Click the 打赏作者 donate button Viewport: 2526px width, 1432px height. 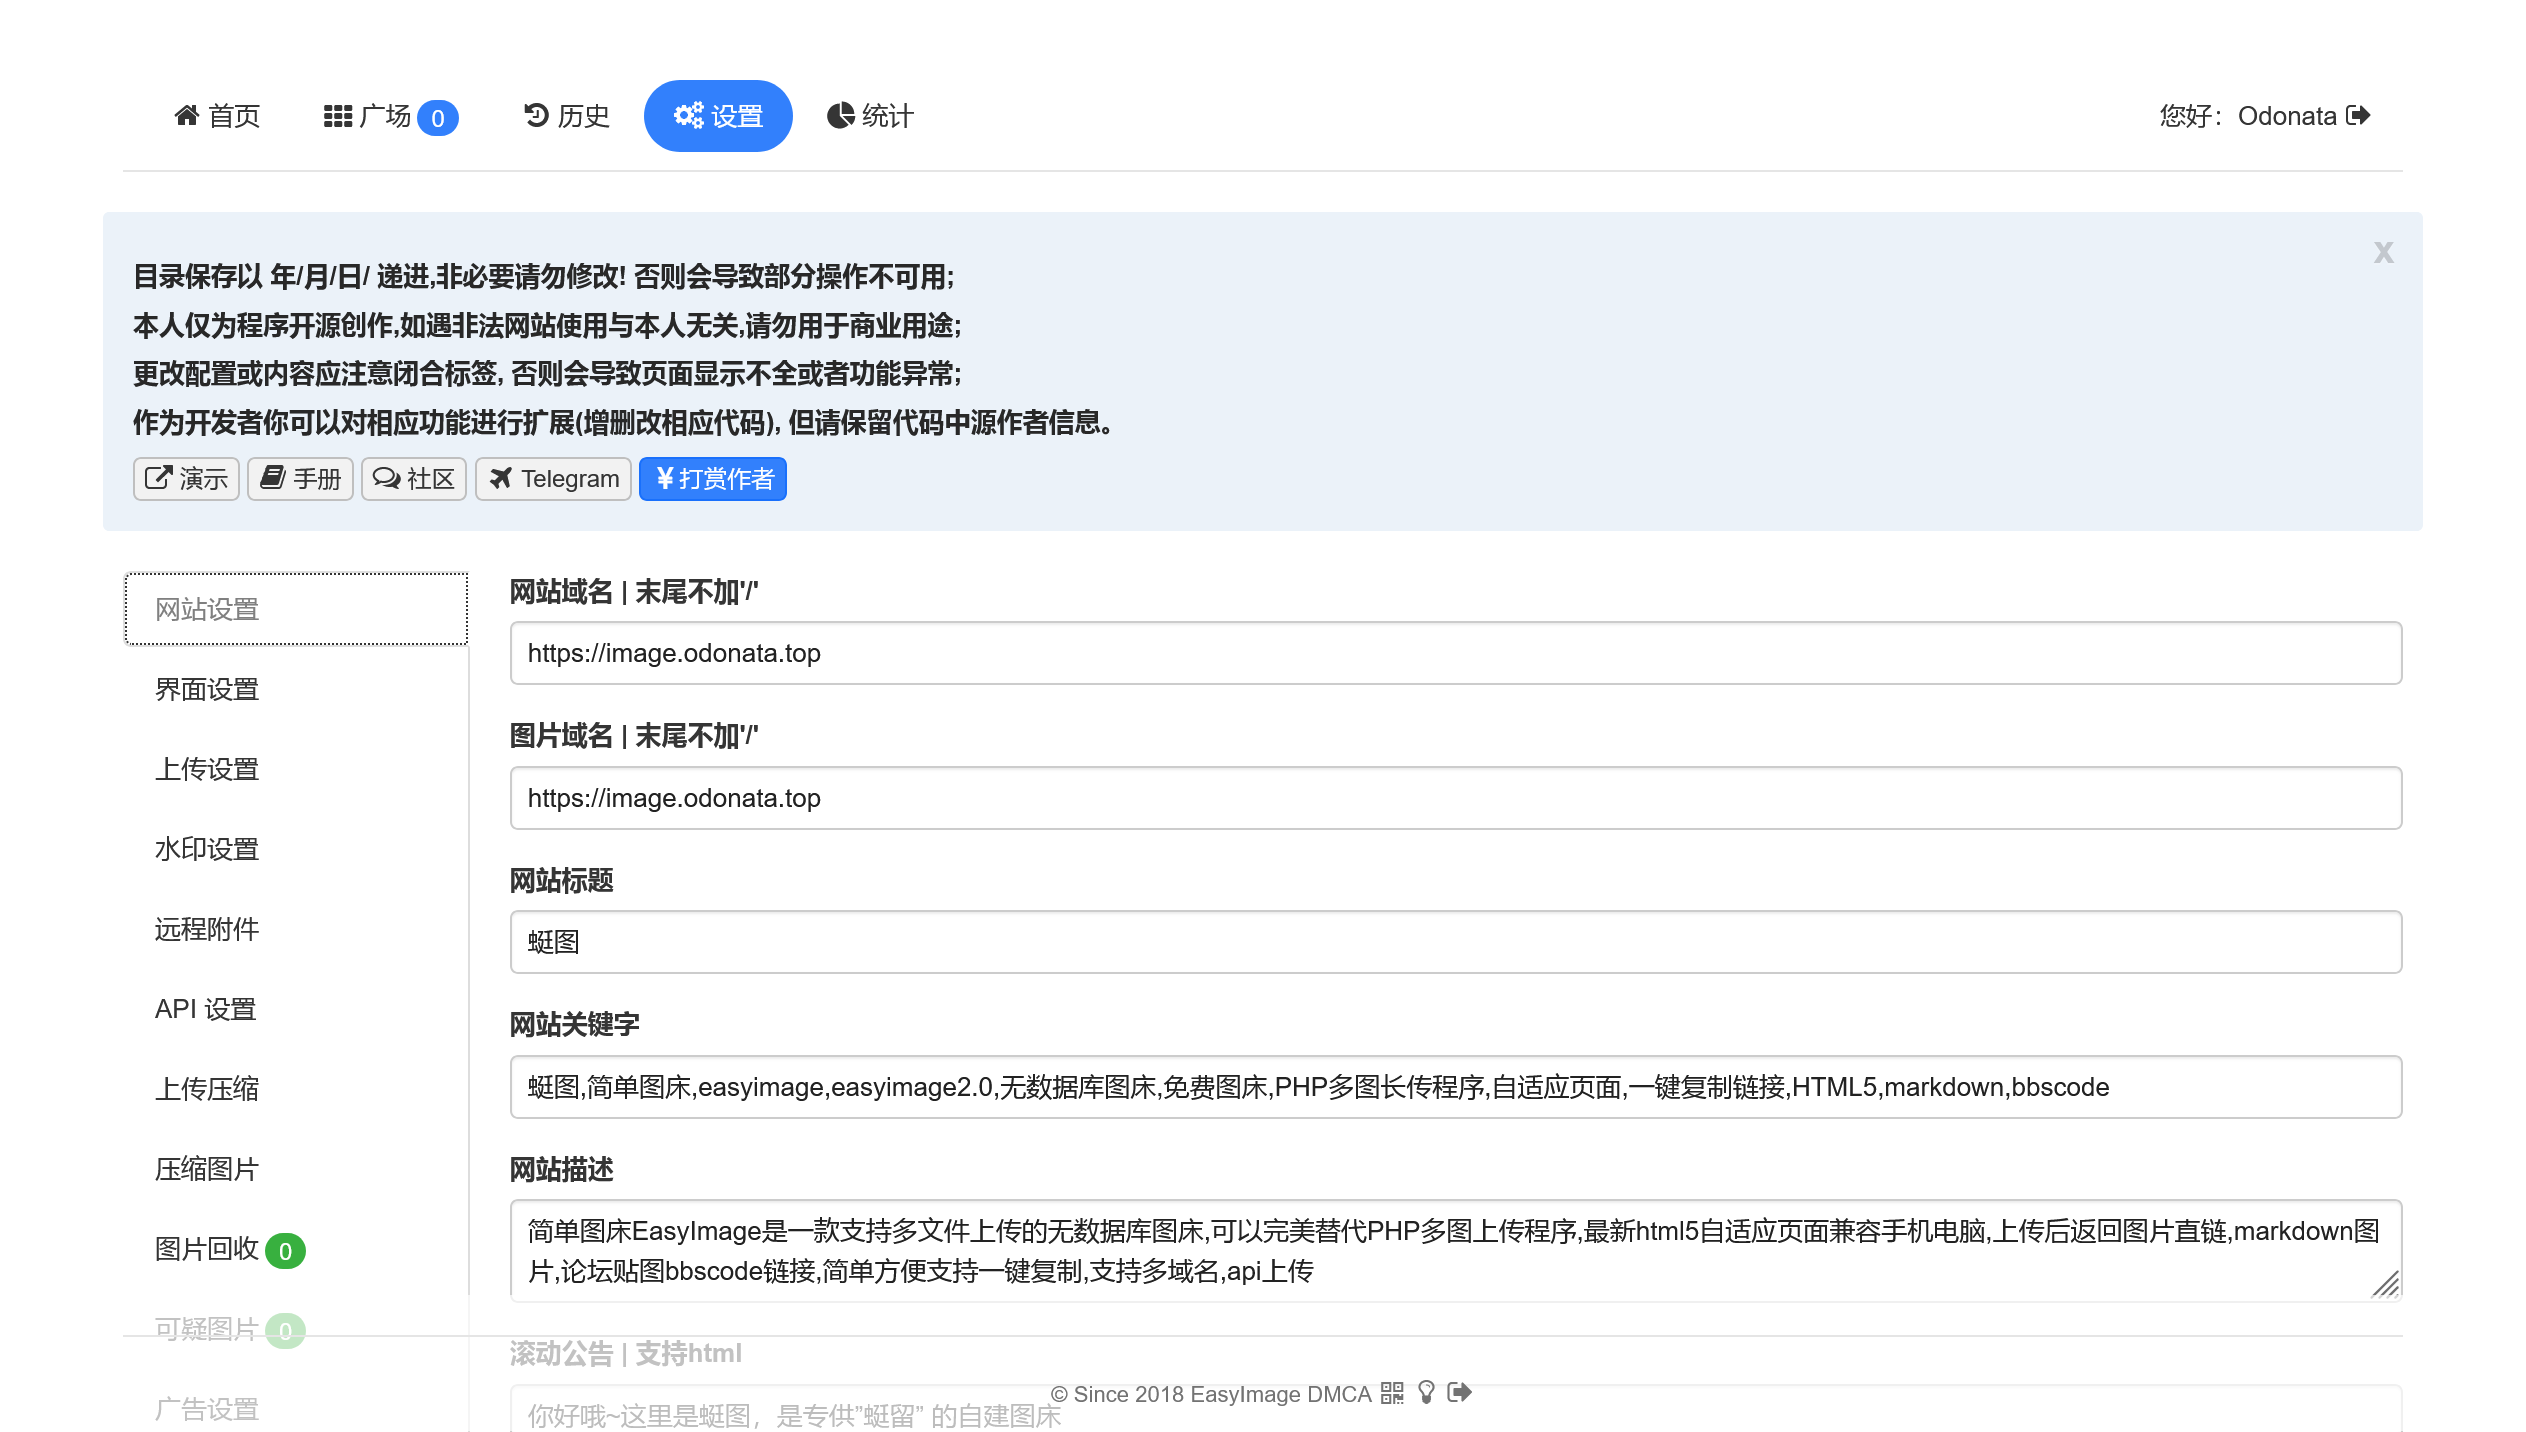[713, 479]
